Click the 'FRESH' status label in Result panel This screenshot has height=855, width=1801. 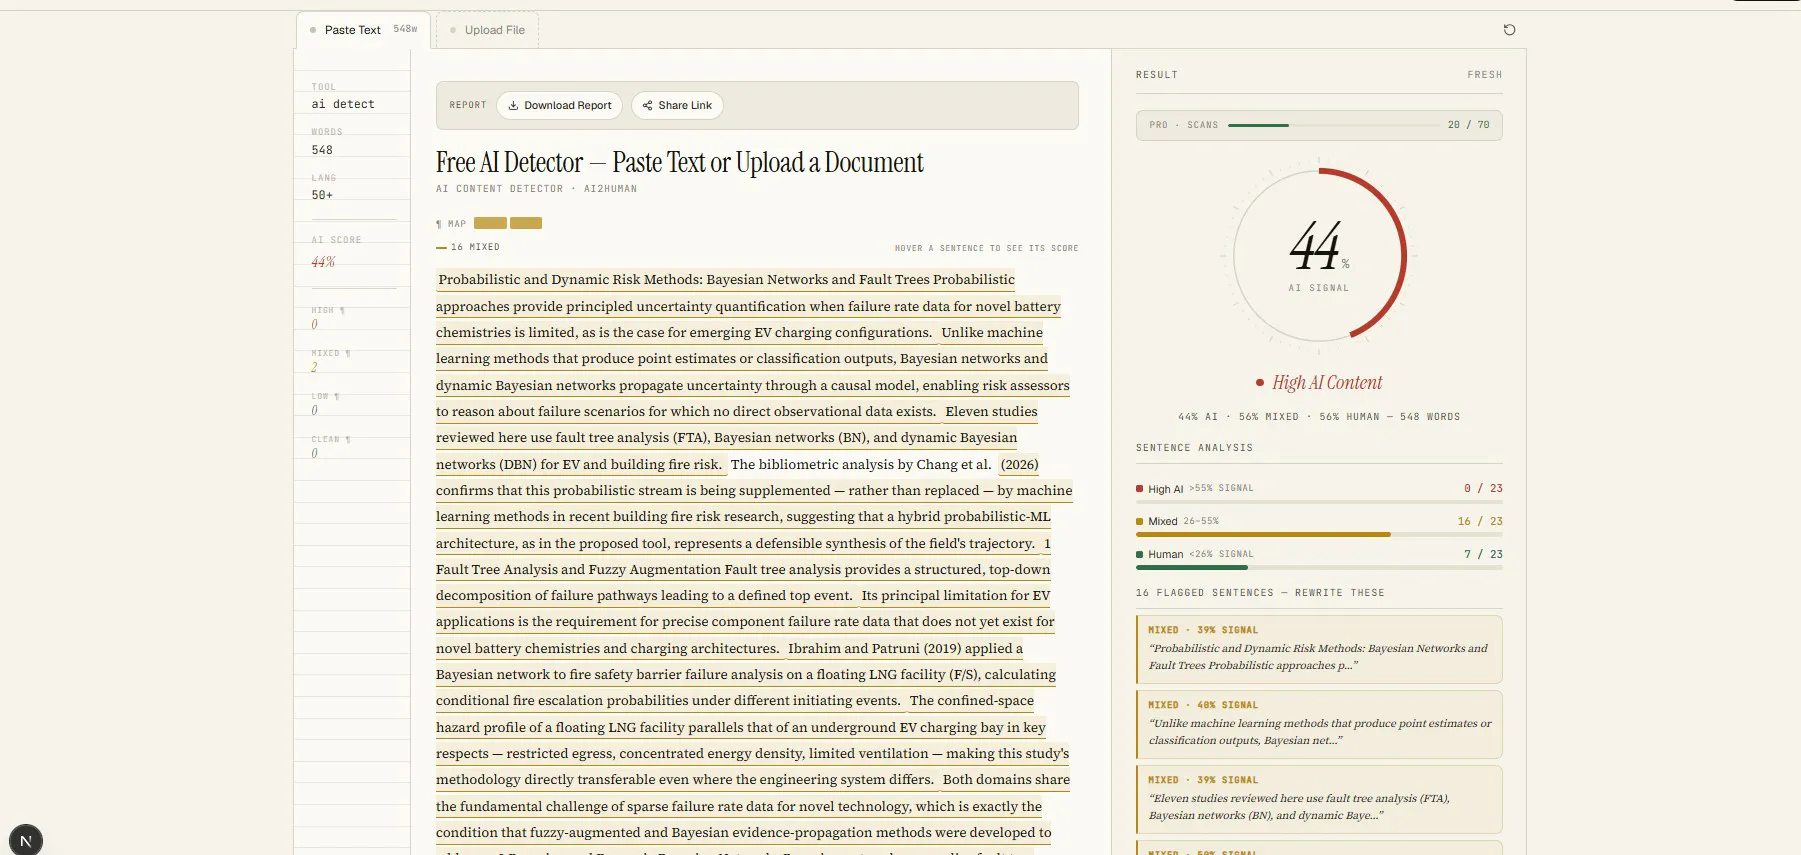pos(1485,75)
